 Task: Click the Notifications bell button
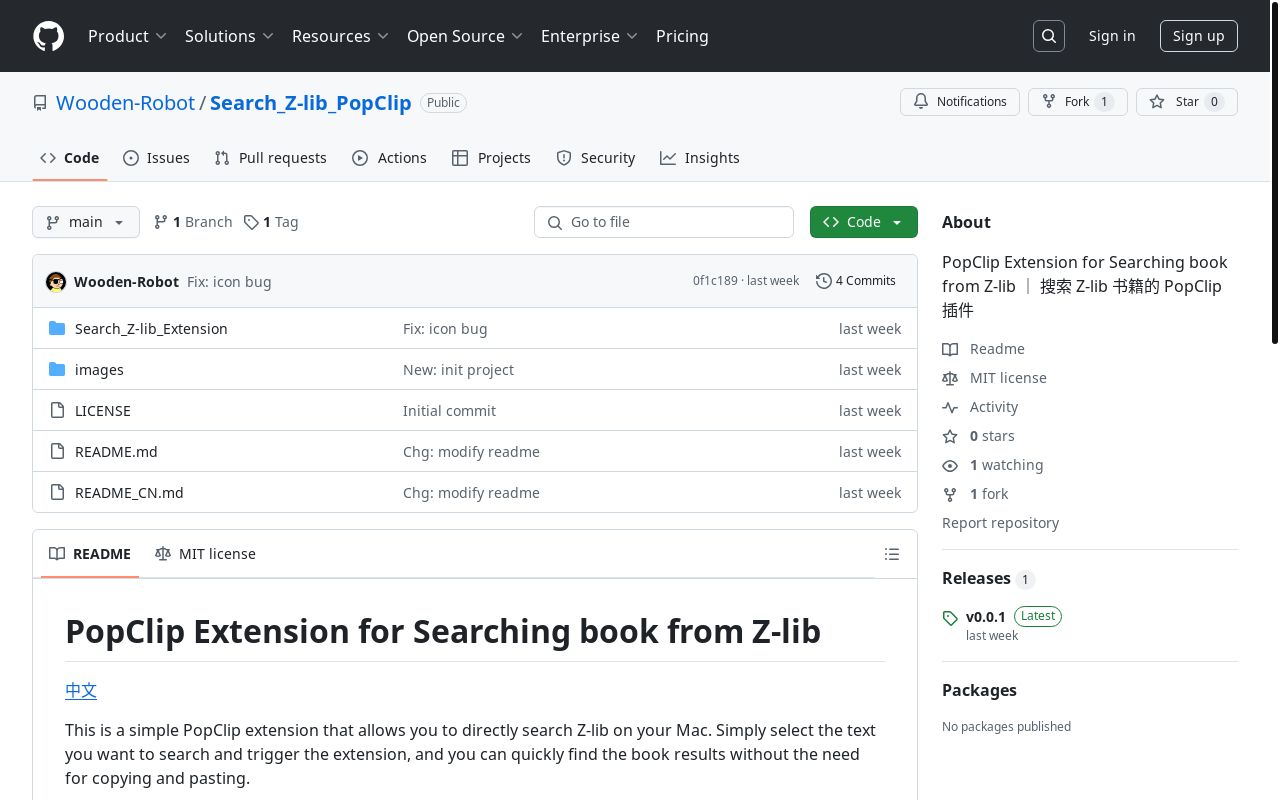point(959,102)
